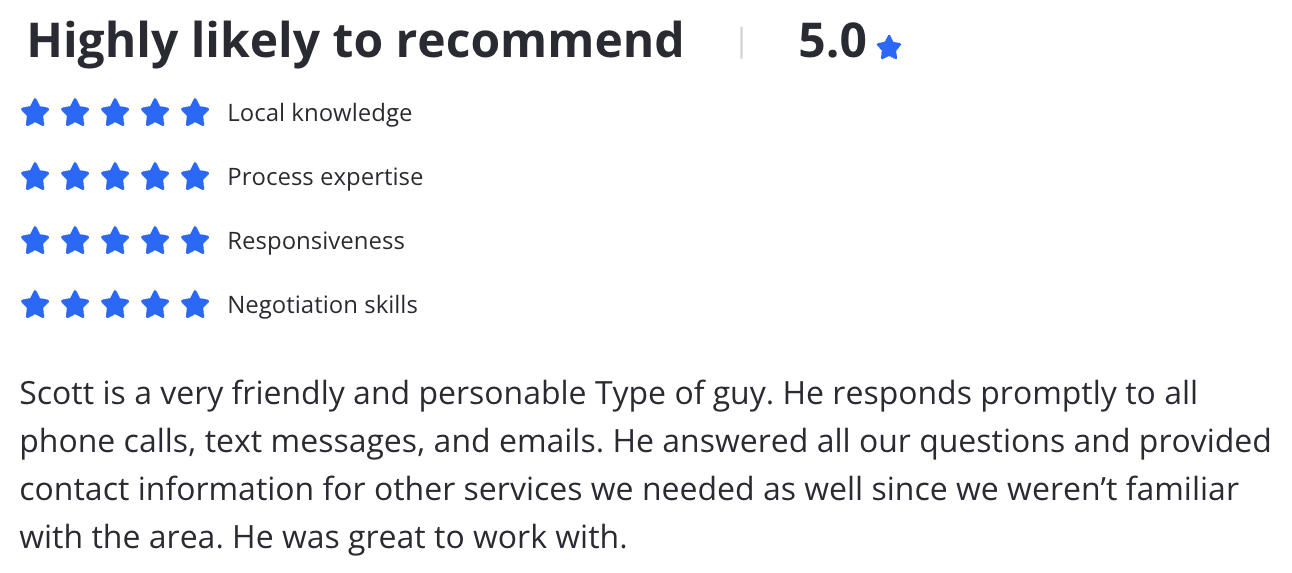Click the Process expertise label
This screenshot has height=573, width=1292.
pos(325,177)
